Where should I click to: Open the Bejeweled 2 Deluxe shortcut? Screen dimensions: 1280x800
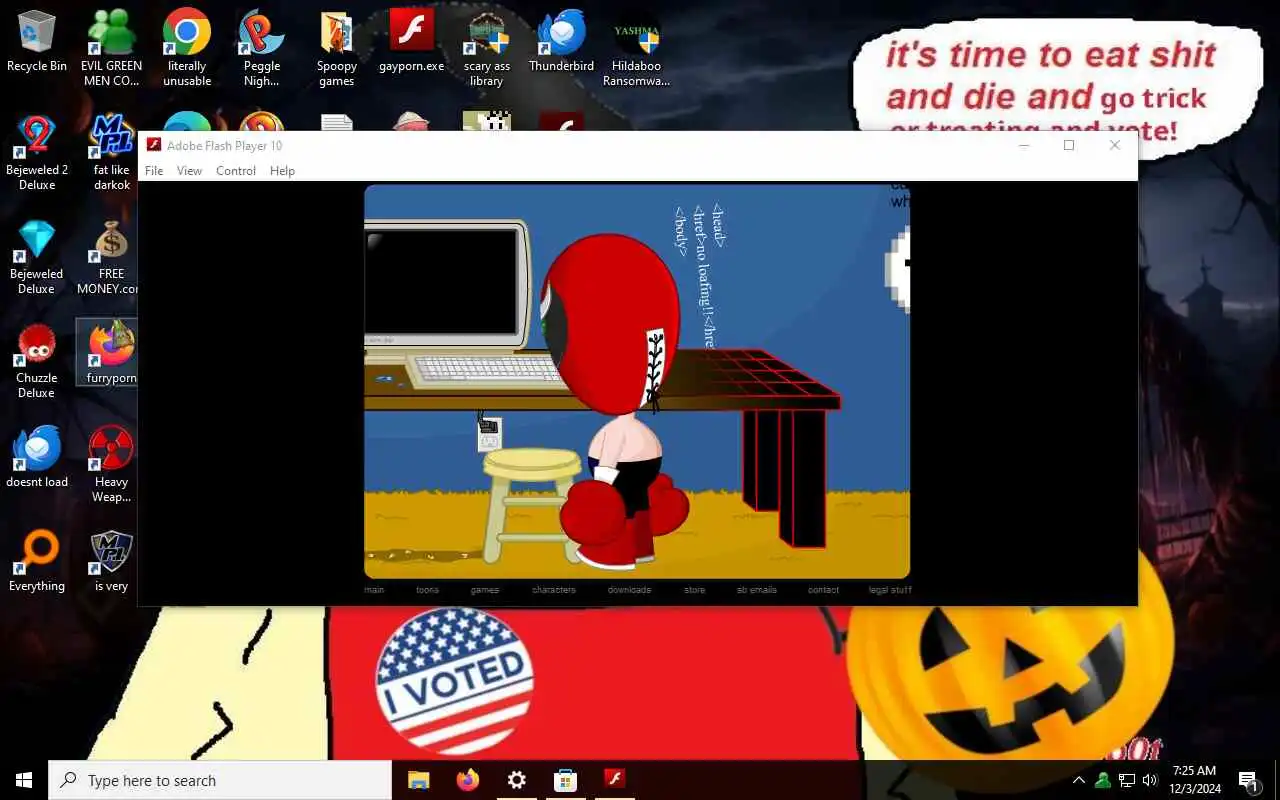click(x=37, y=152)
